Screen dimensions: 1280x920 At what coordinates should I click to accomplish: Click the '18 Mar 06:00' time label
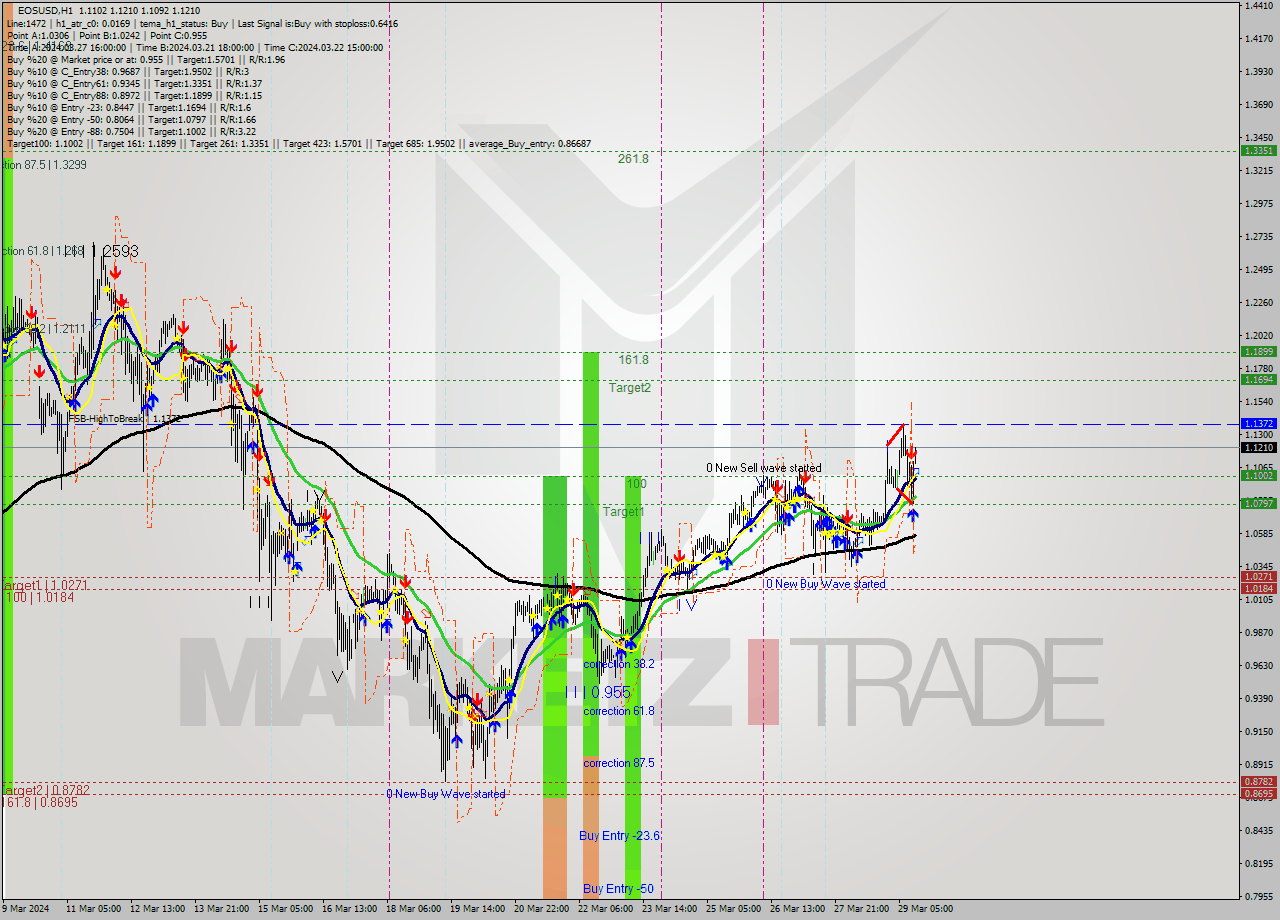(415, 909)
